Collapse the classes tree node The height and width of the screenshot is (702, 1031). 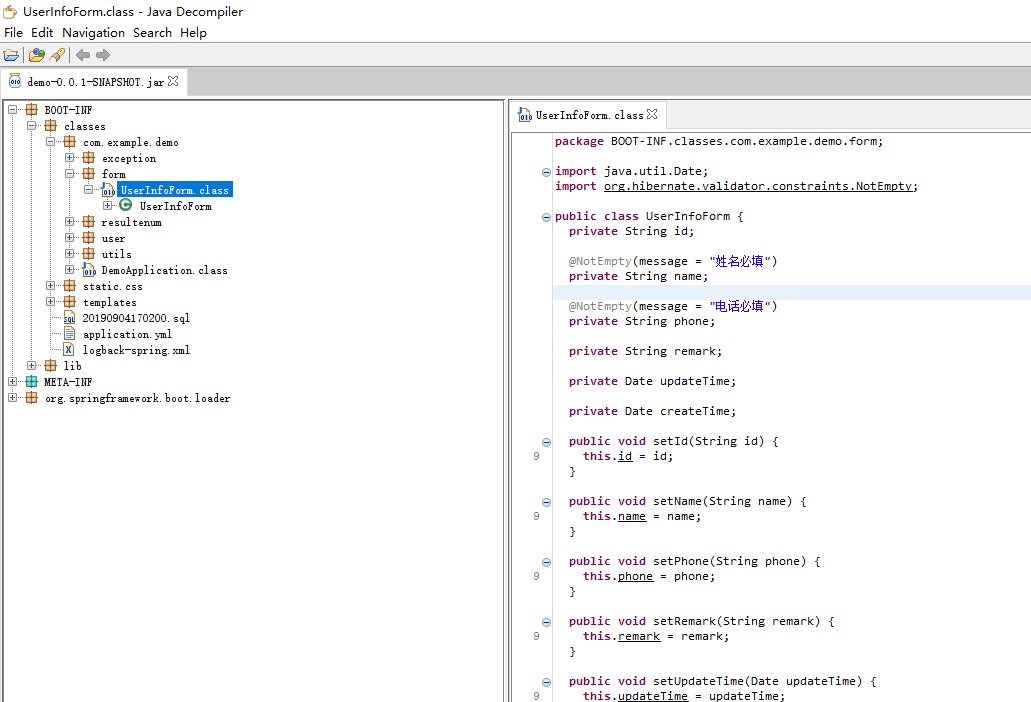32,126
